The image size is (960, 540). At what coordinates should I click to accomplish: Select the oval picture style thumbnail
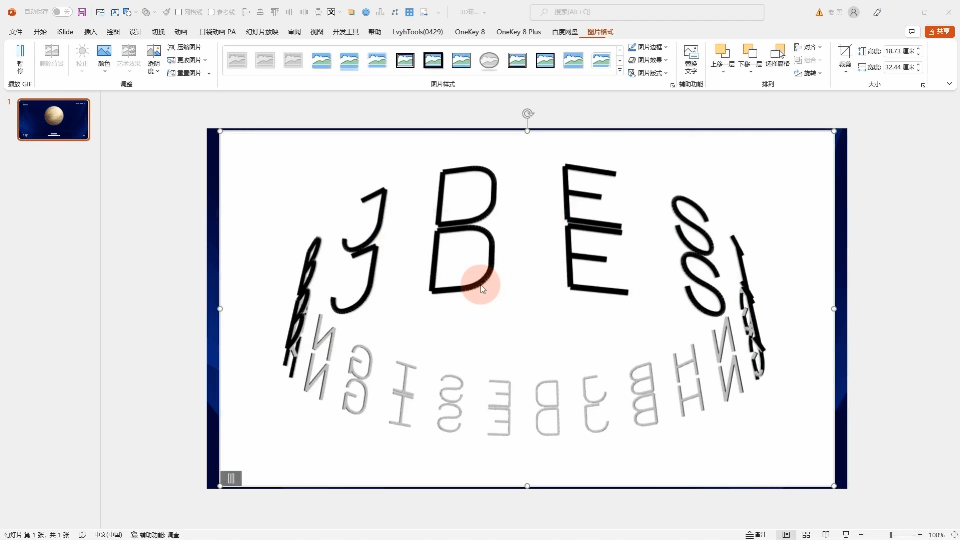489,61
